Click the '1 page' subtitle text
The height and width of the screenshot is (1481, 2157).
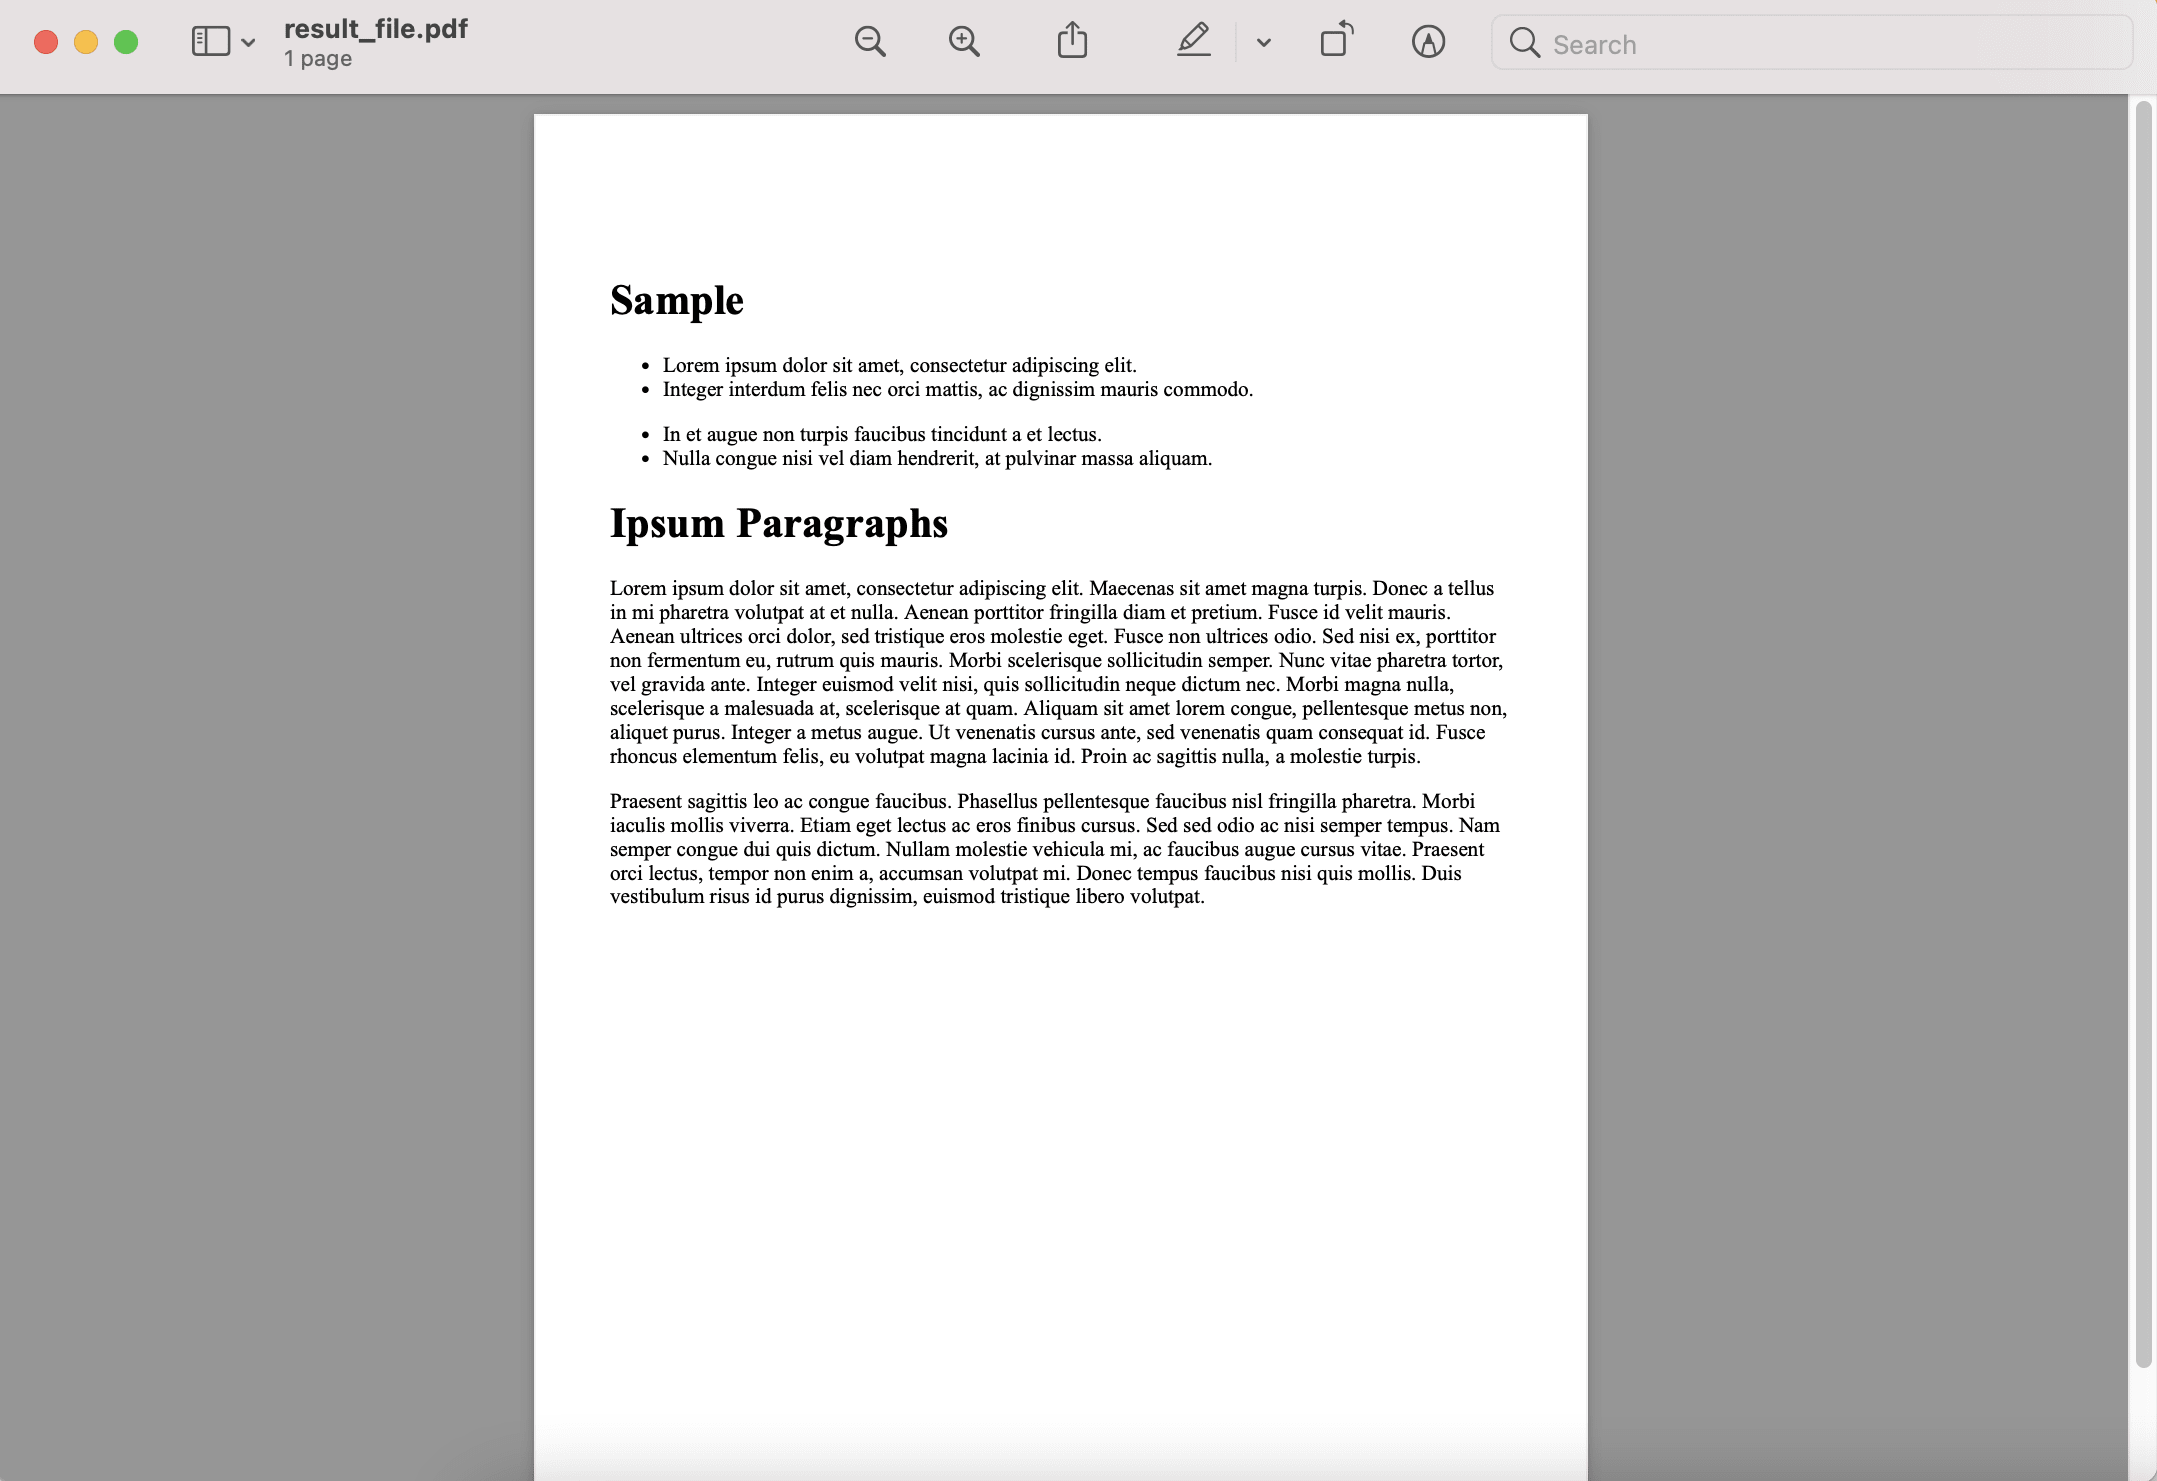(318, 59)
